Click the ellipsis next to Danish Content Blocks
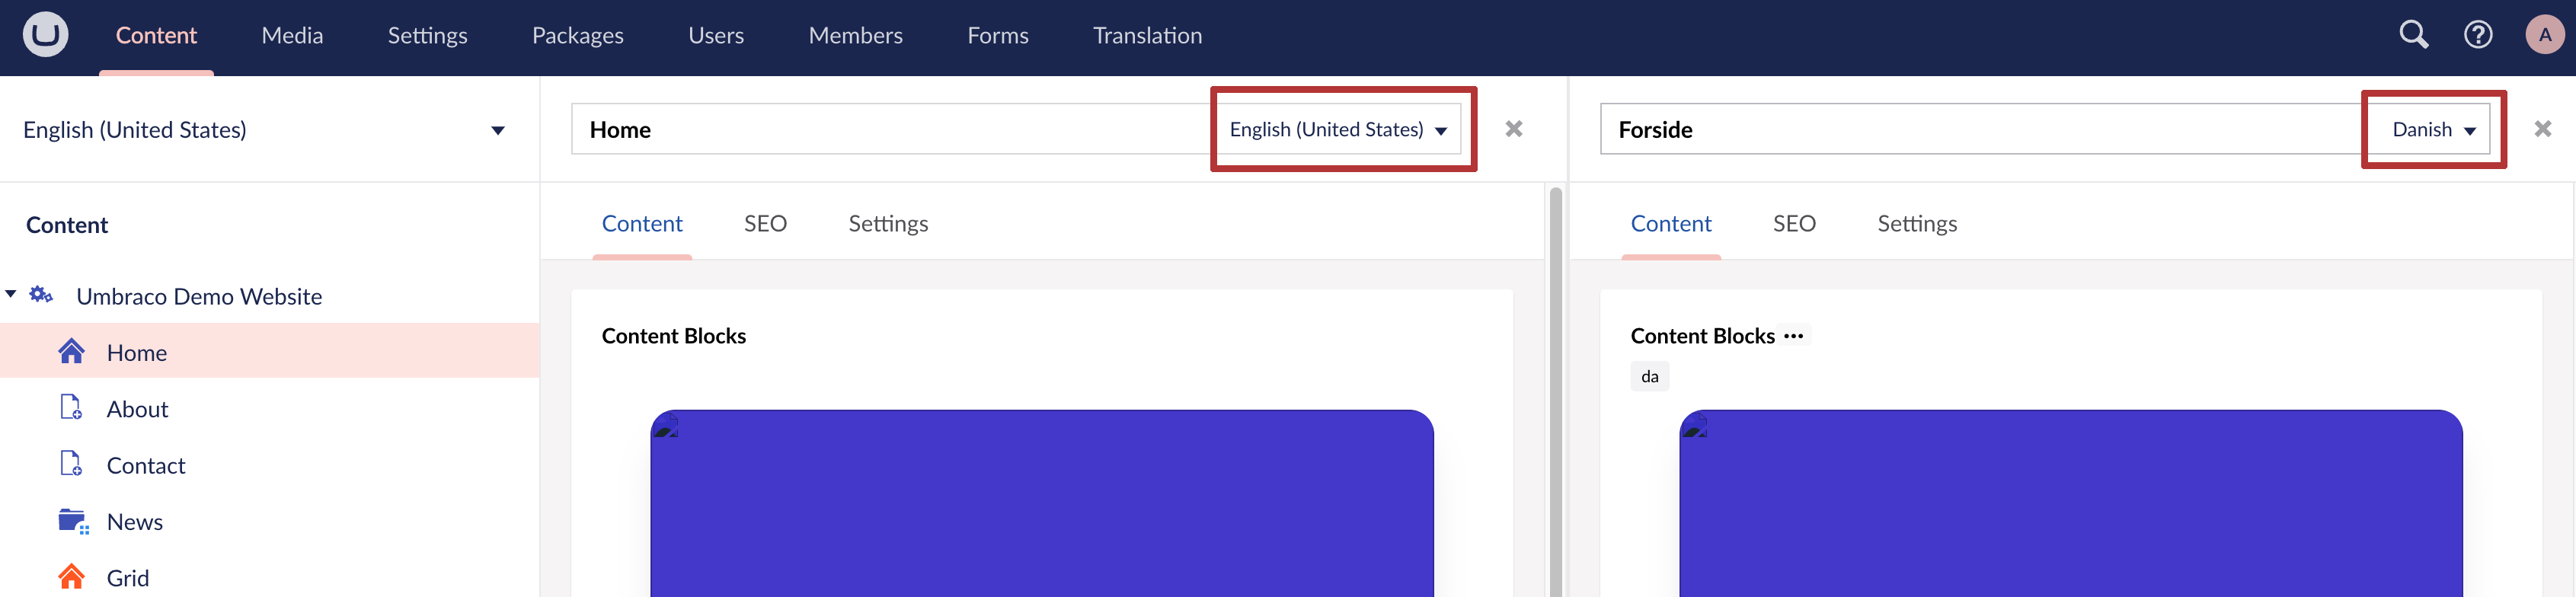Screen dimensions: 2576x597 pyautogui.click(x=1793, y=336)
